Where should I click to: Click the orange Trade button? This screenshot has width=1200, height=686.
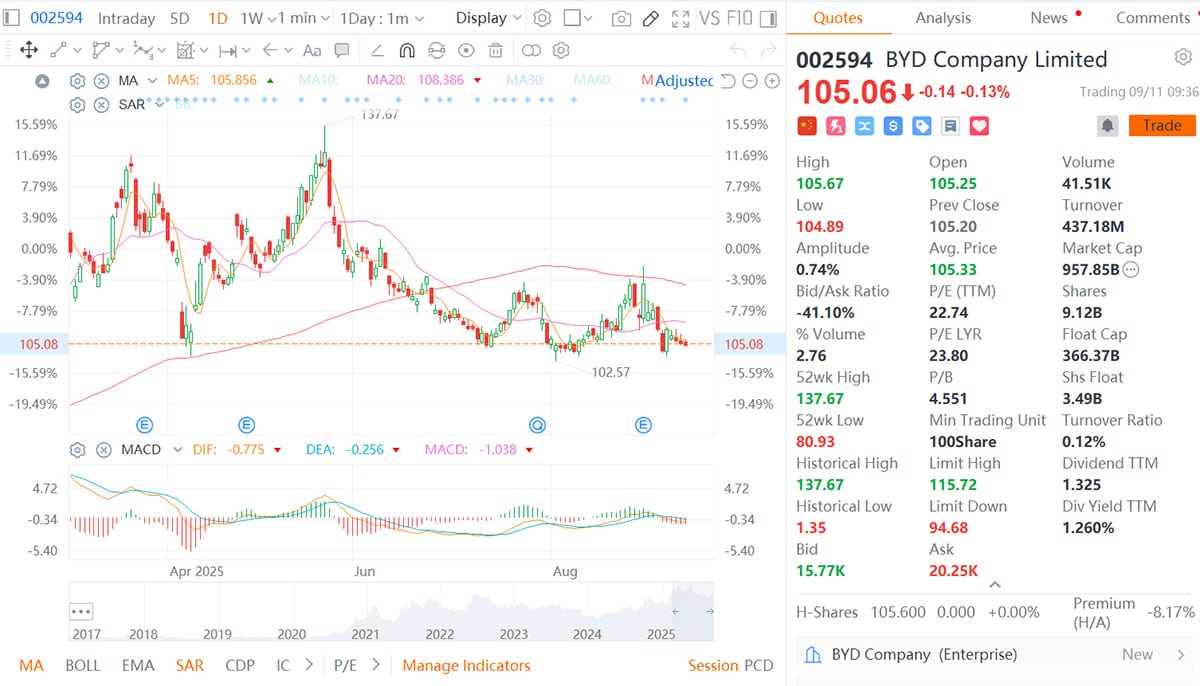coord(1162,125)
